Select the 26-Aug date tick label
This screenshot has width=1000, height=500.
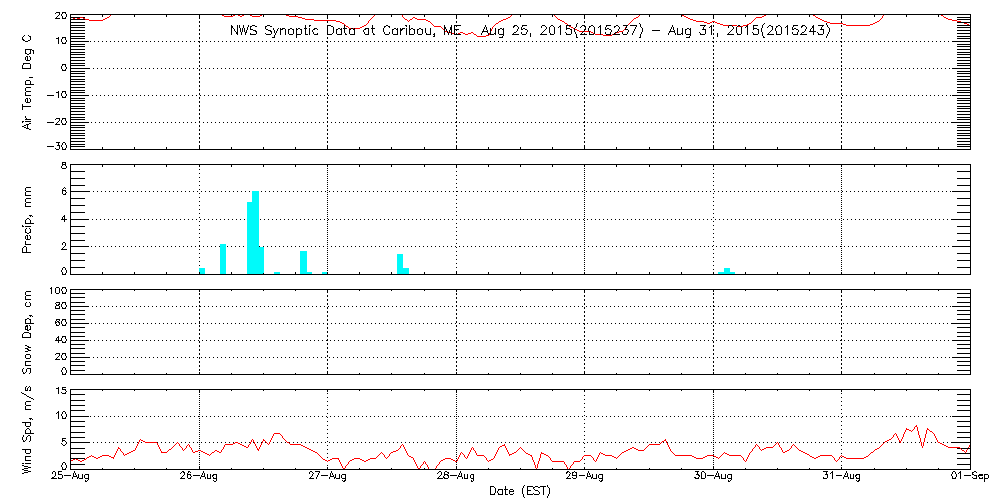coord(199,478)
